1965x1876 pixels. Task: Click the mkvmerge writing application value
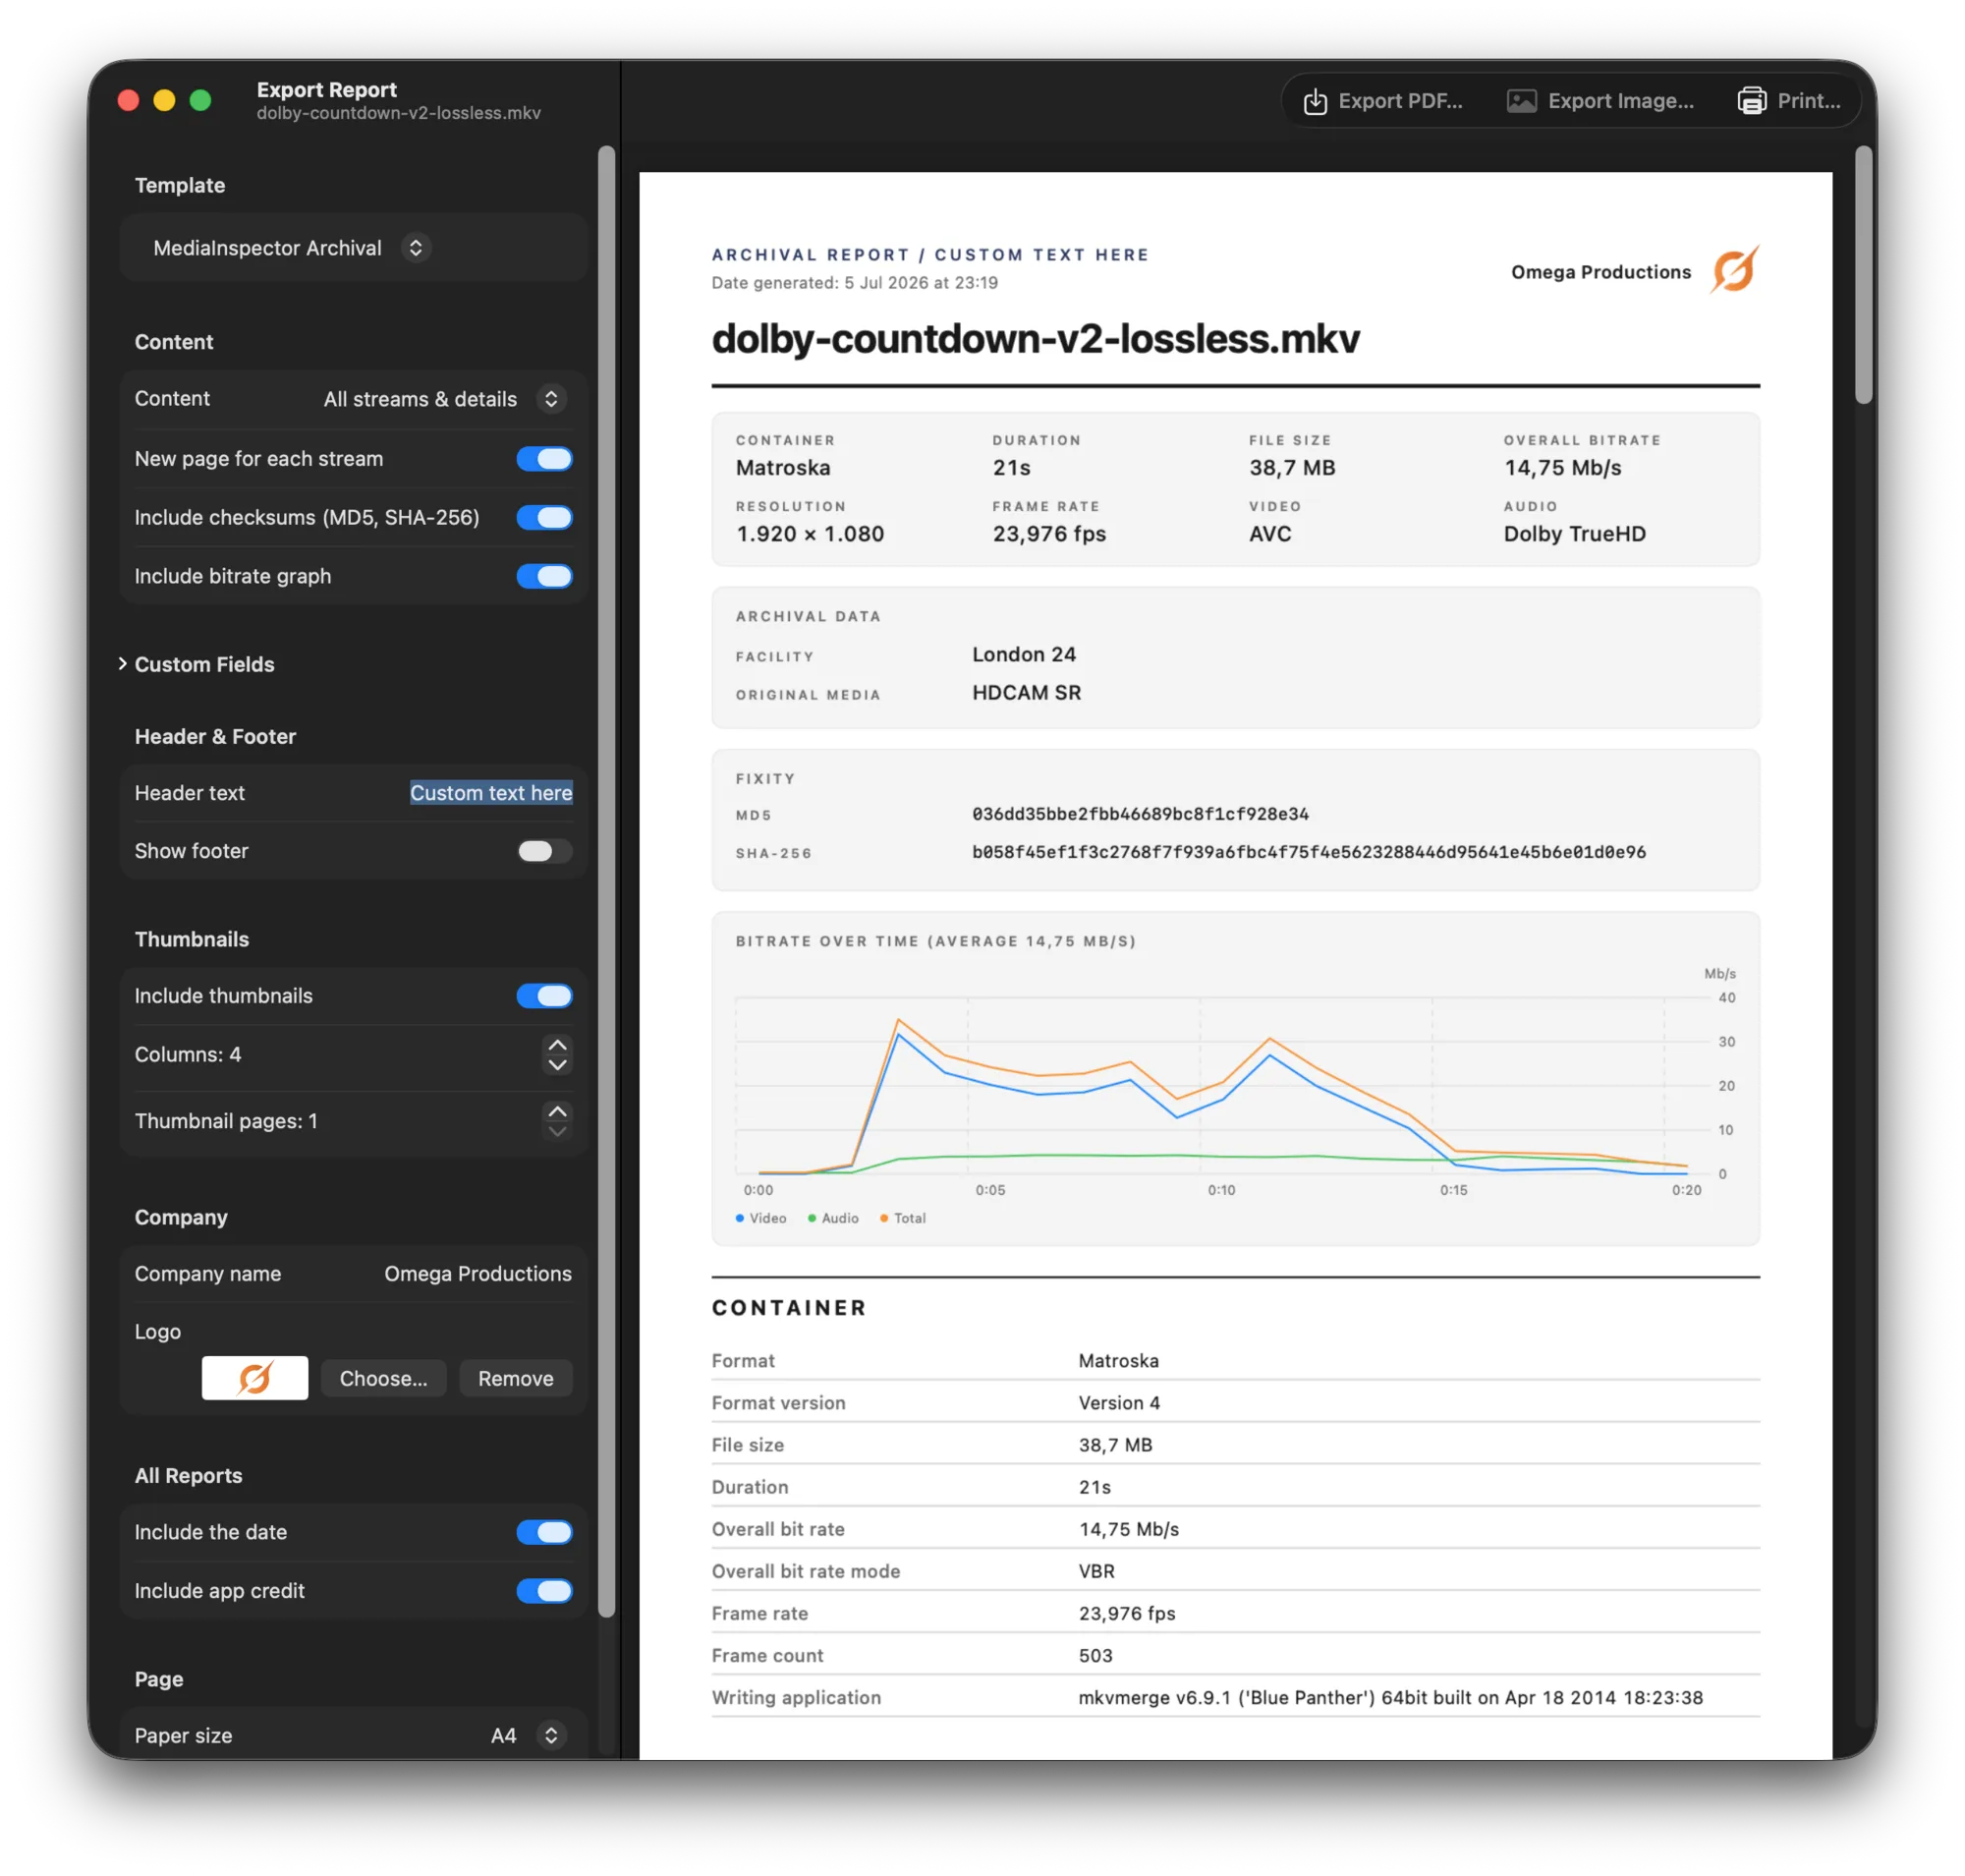[x=1390, y=1697]
